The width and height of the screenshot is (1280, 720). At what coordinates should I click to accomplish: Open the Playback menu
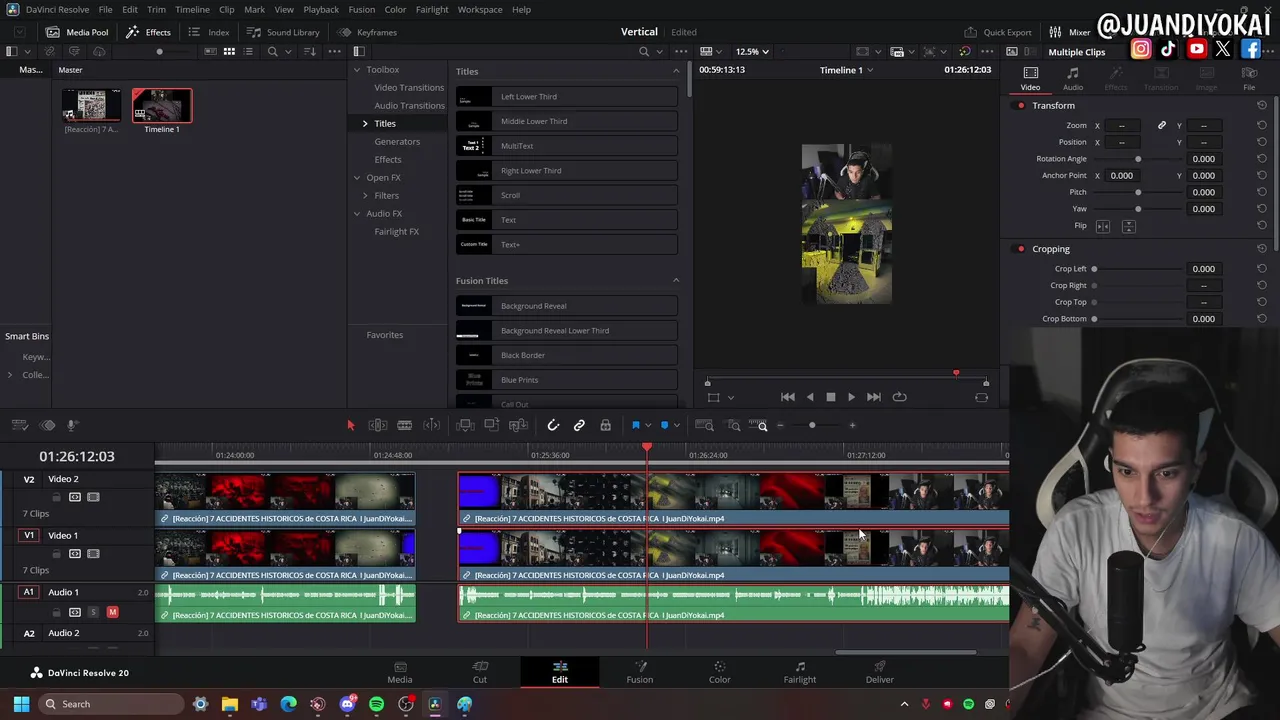(x=321, y=9)
